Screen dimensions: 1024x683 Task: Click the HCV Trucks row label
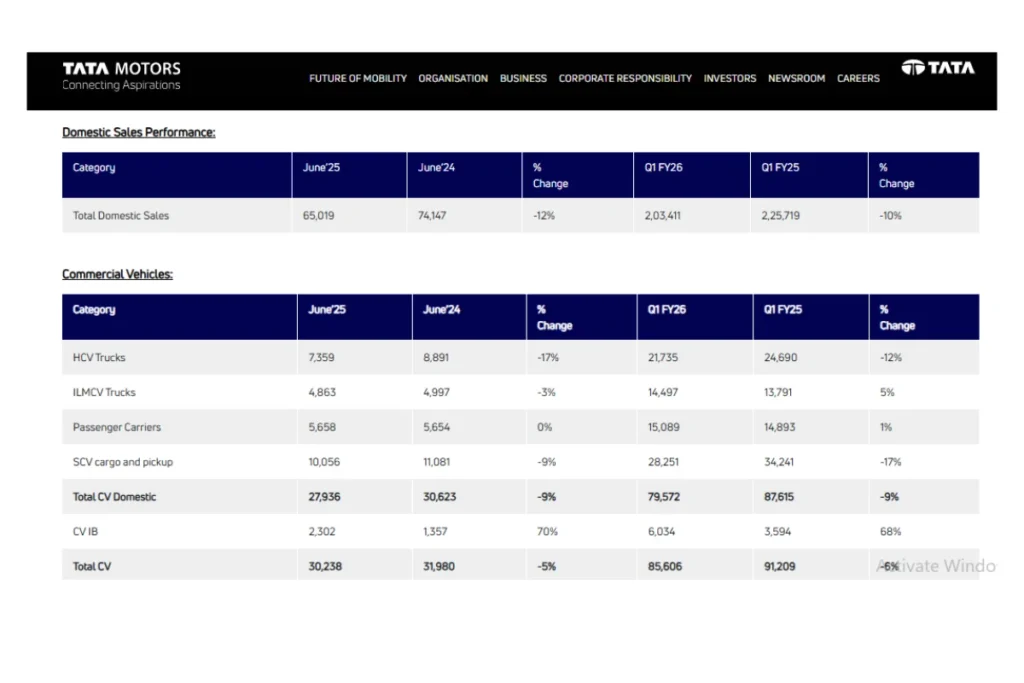coord(99,358)
